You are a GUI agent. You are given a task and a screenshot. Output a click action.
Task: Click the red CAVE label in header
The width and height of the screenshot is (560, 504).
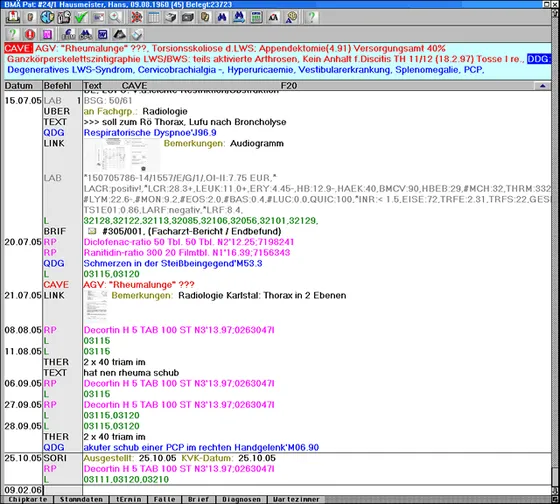coord(18,48)
